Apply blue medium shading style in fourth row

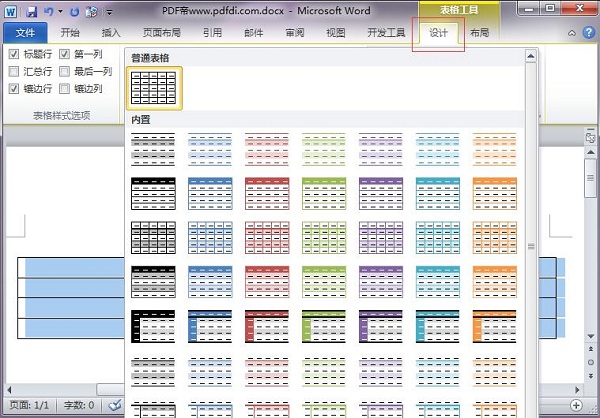(210, 282)
